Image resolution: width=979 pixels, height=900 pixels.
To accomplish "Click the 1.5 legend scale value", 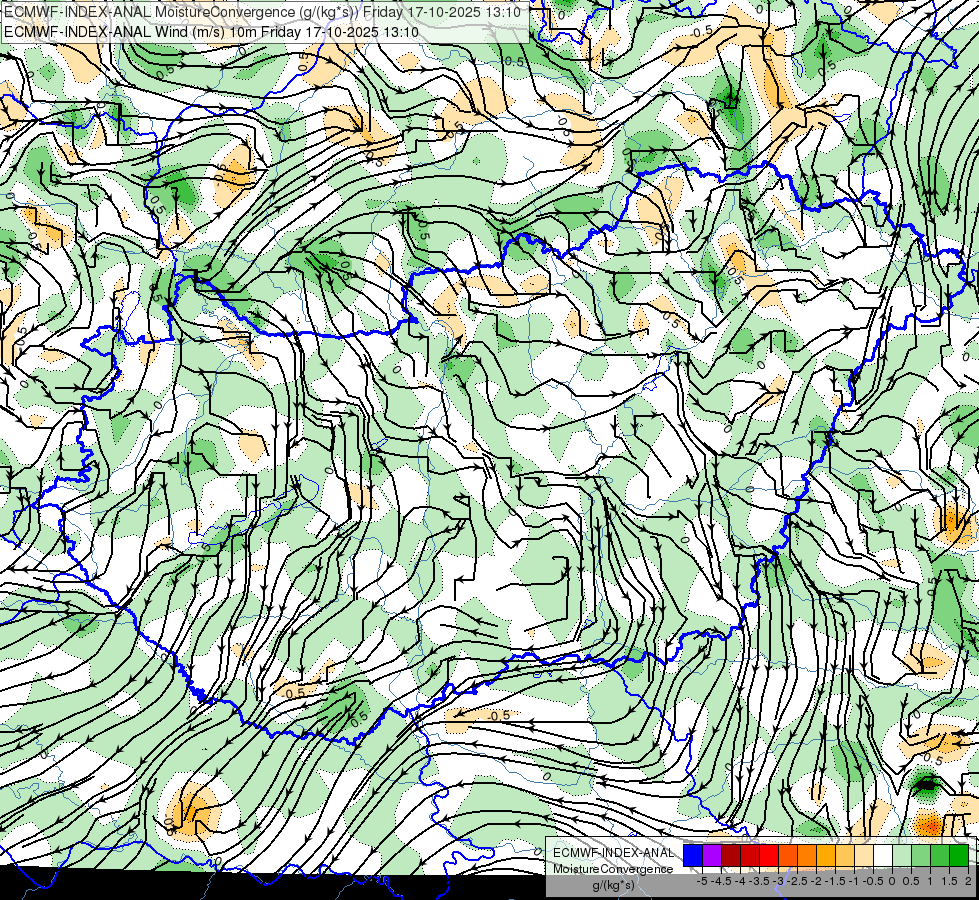I will (949, 881).
